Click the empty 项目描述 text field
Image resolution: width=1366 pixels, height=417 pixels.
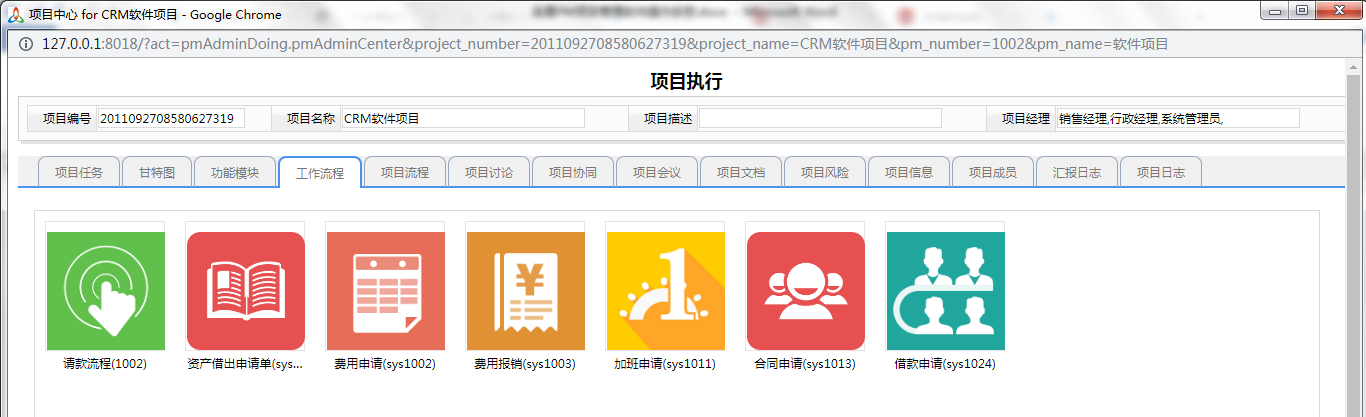(x=819, y=118)
